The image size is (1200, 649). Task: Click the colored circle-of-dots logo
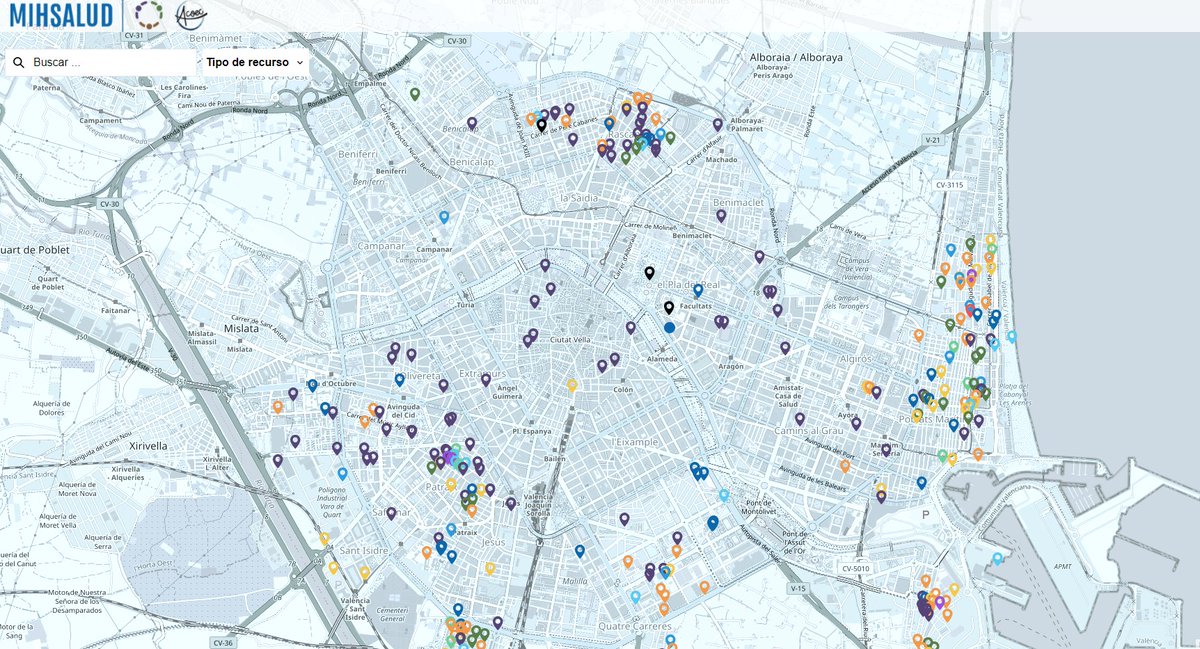pyautogui.click(x=149, y=15)
